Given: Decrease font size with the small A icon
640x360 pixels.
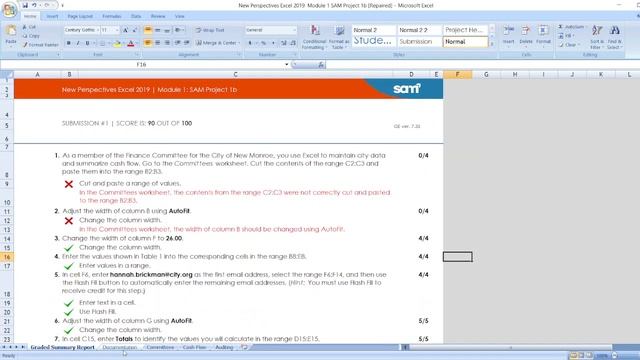Looking at the screenshot, I should (x=135, y=30).
